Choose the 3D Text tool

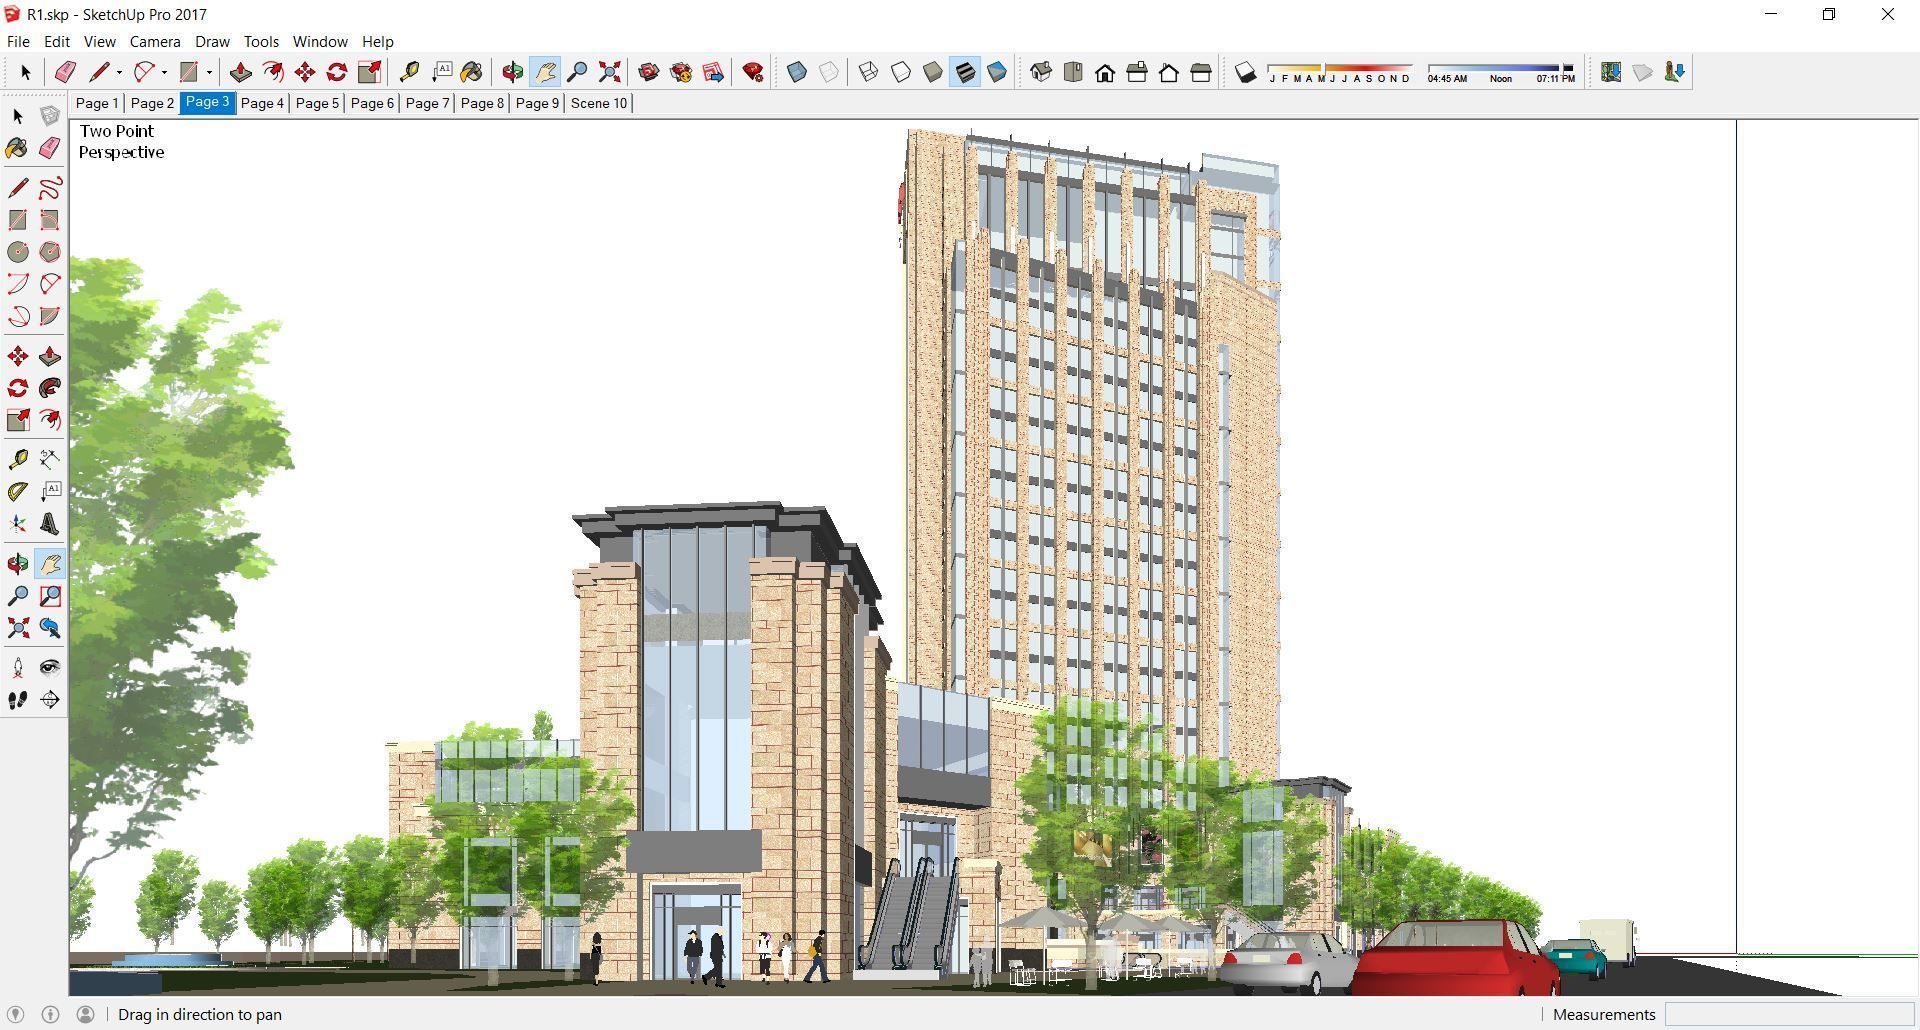pyautogui.click(x=50, y=524)
